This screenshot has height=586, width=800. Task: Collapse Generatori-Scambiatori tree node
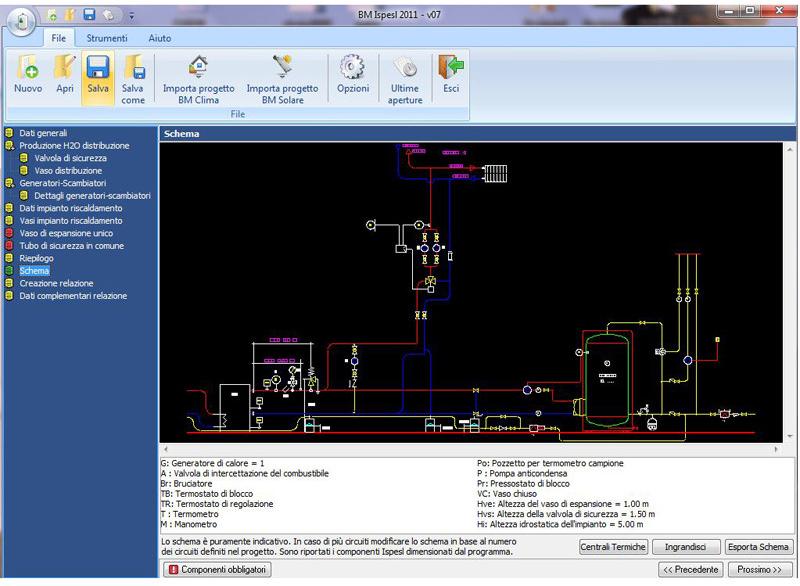coord(9,183)
